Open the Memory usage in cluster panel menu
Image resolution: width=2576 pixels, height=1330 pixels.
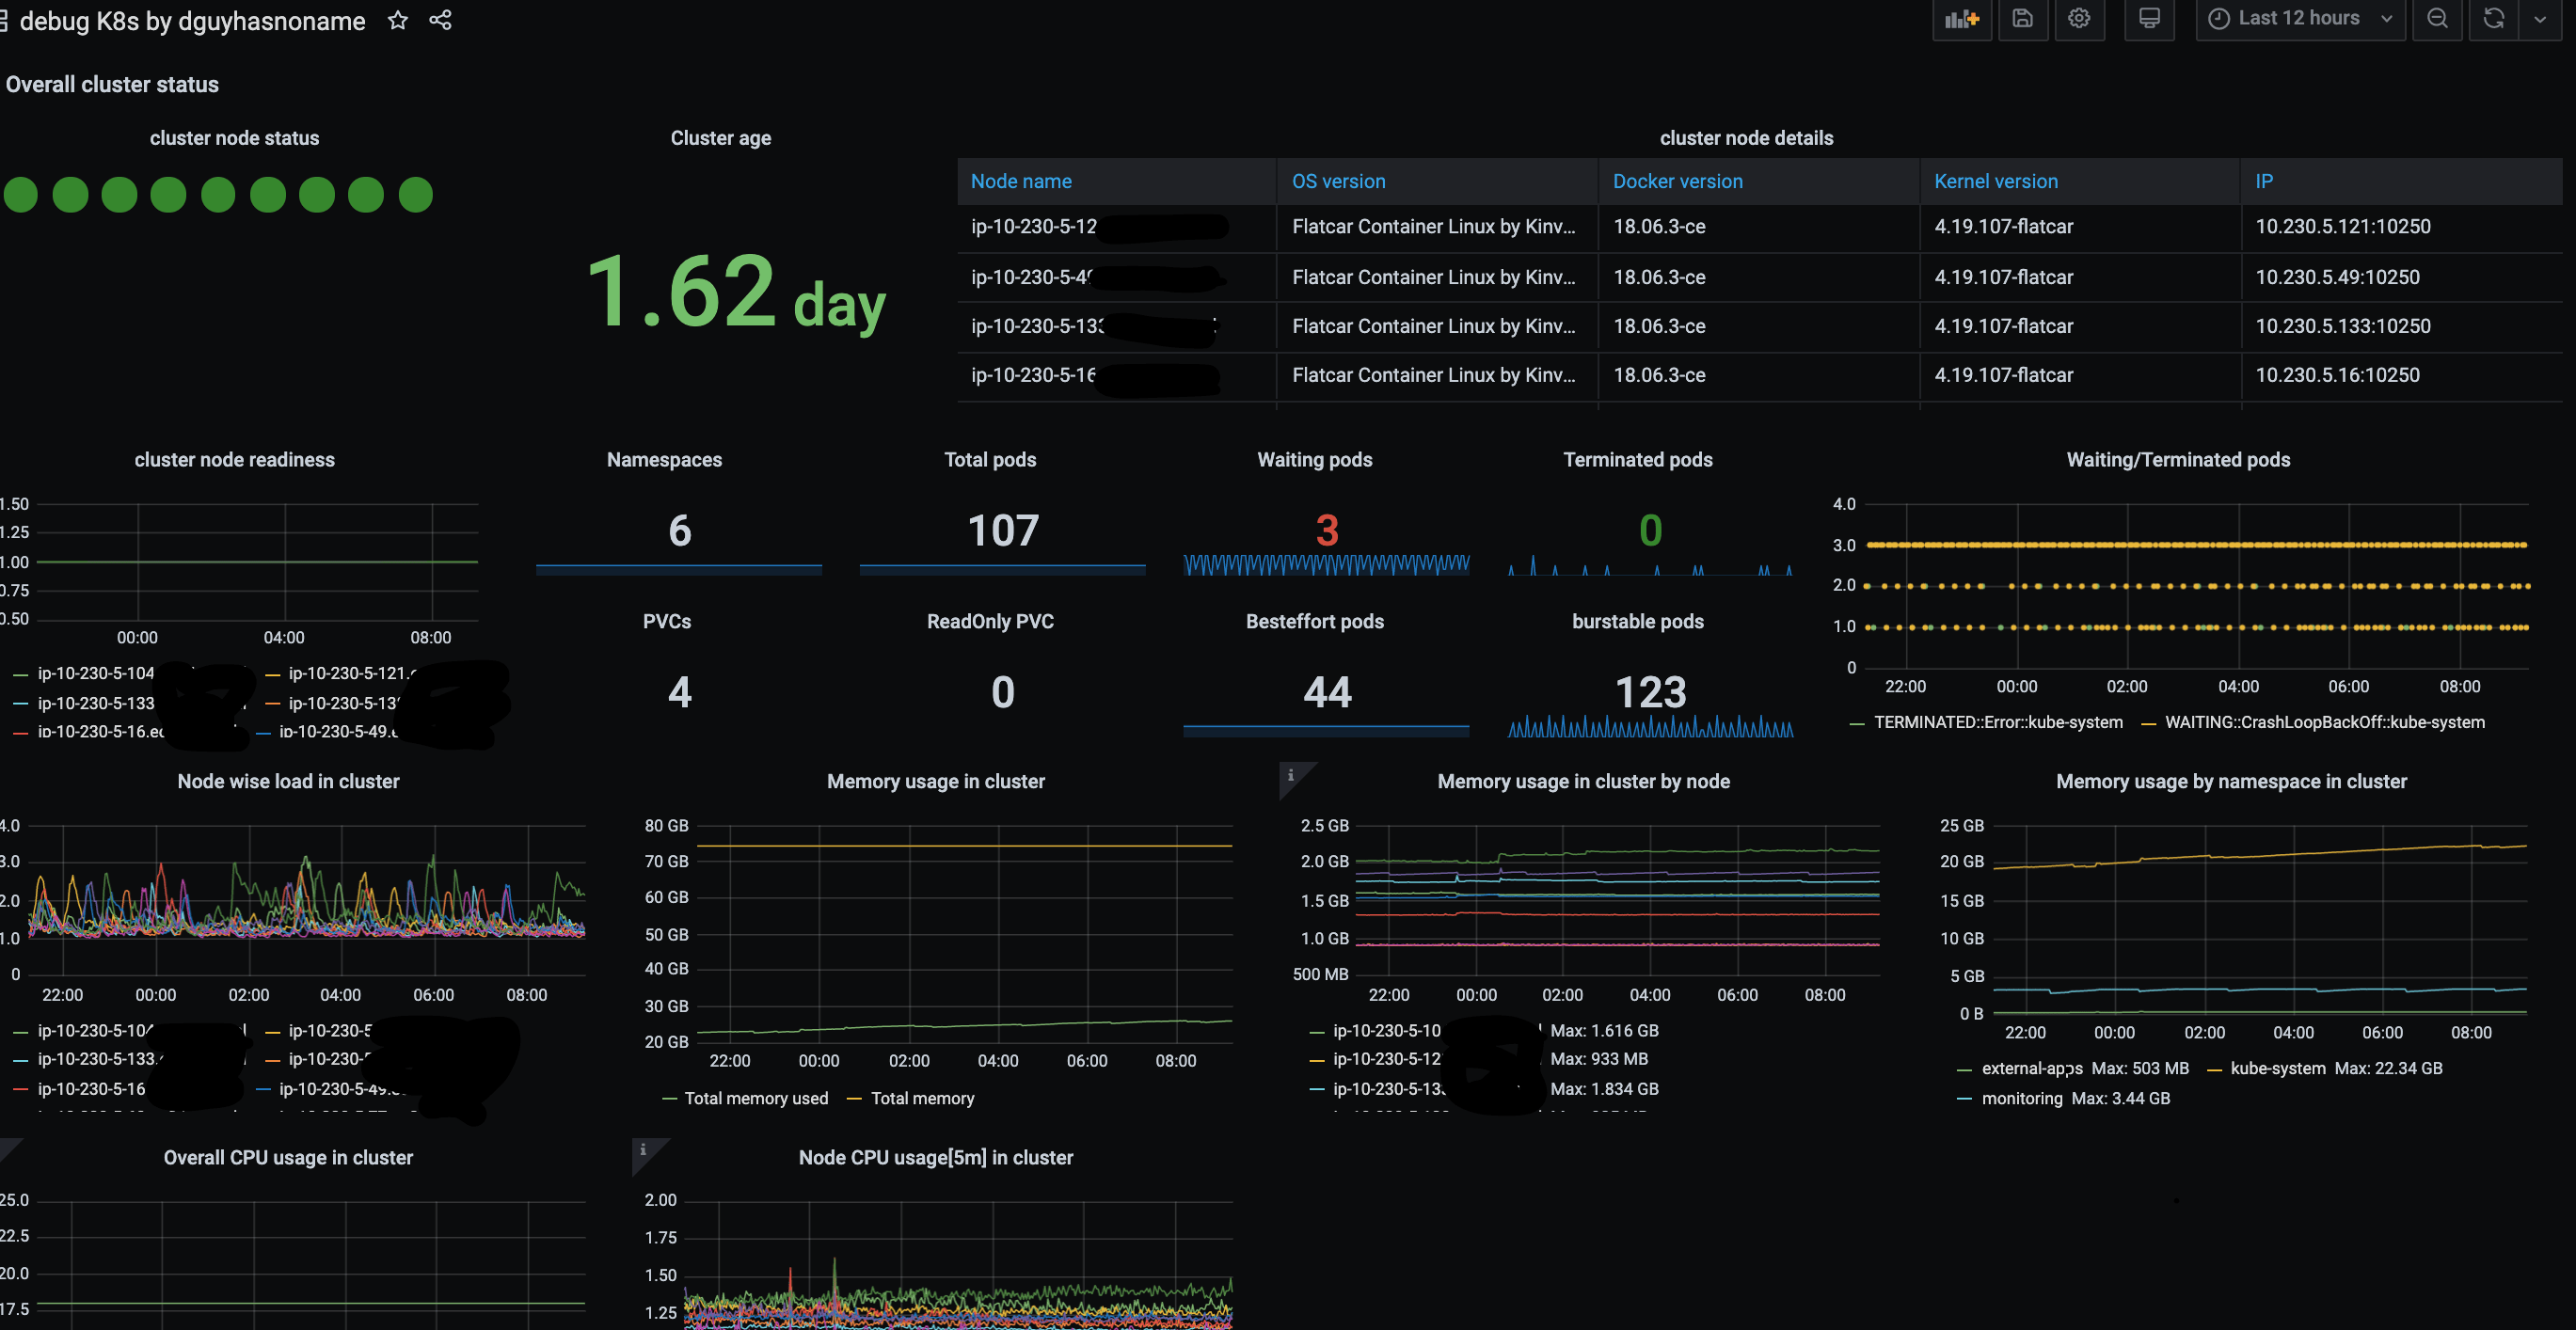click(x=935, y=782)
